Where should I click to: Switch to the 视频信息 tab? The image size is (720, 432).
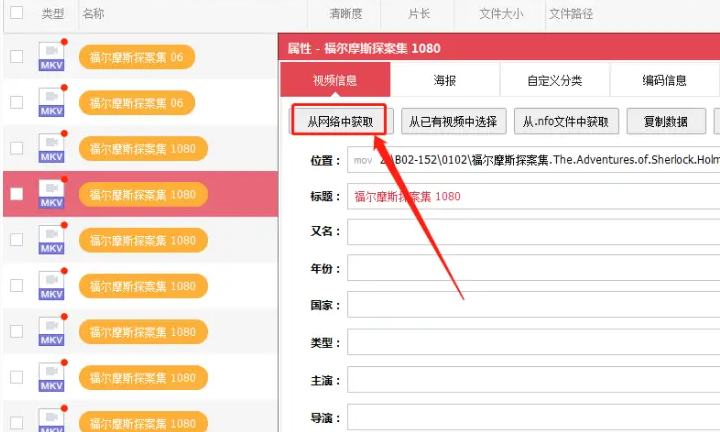(335, 80)
